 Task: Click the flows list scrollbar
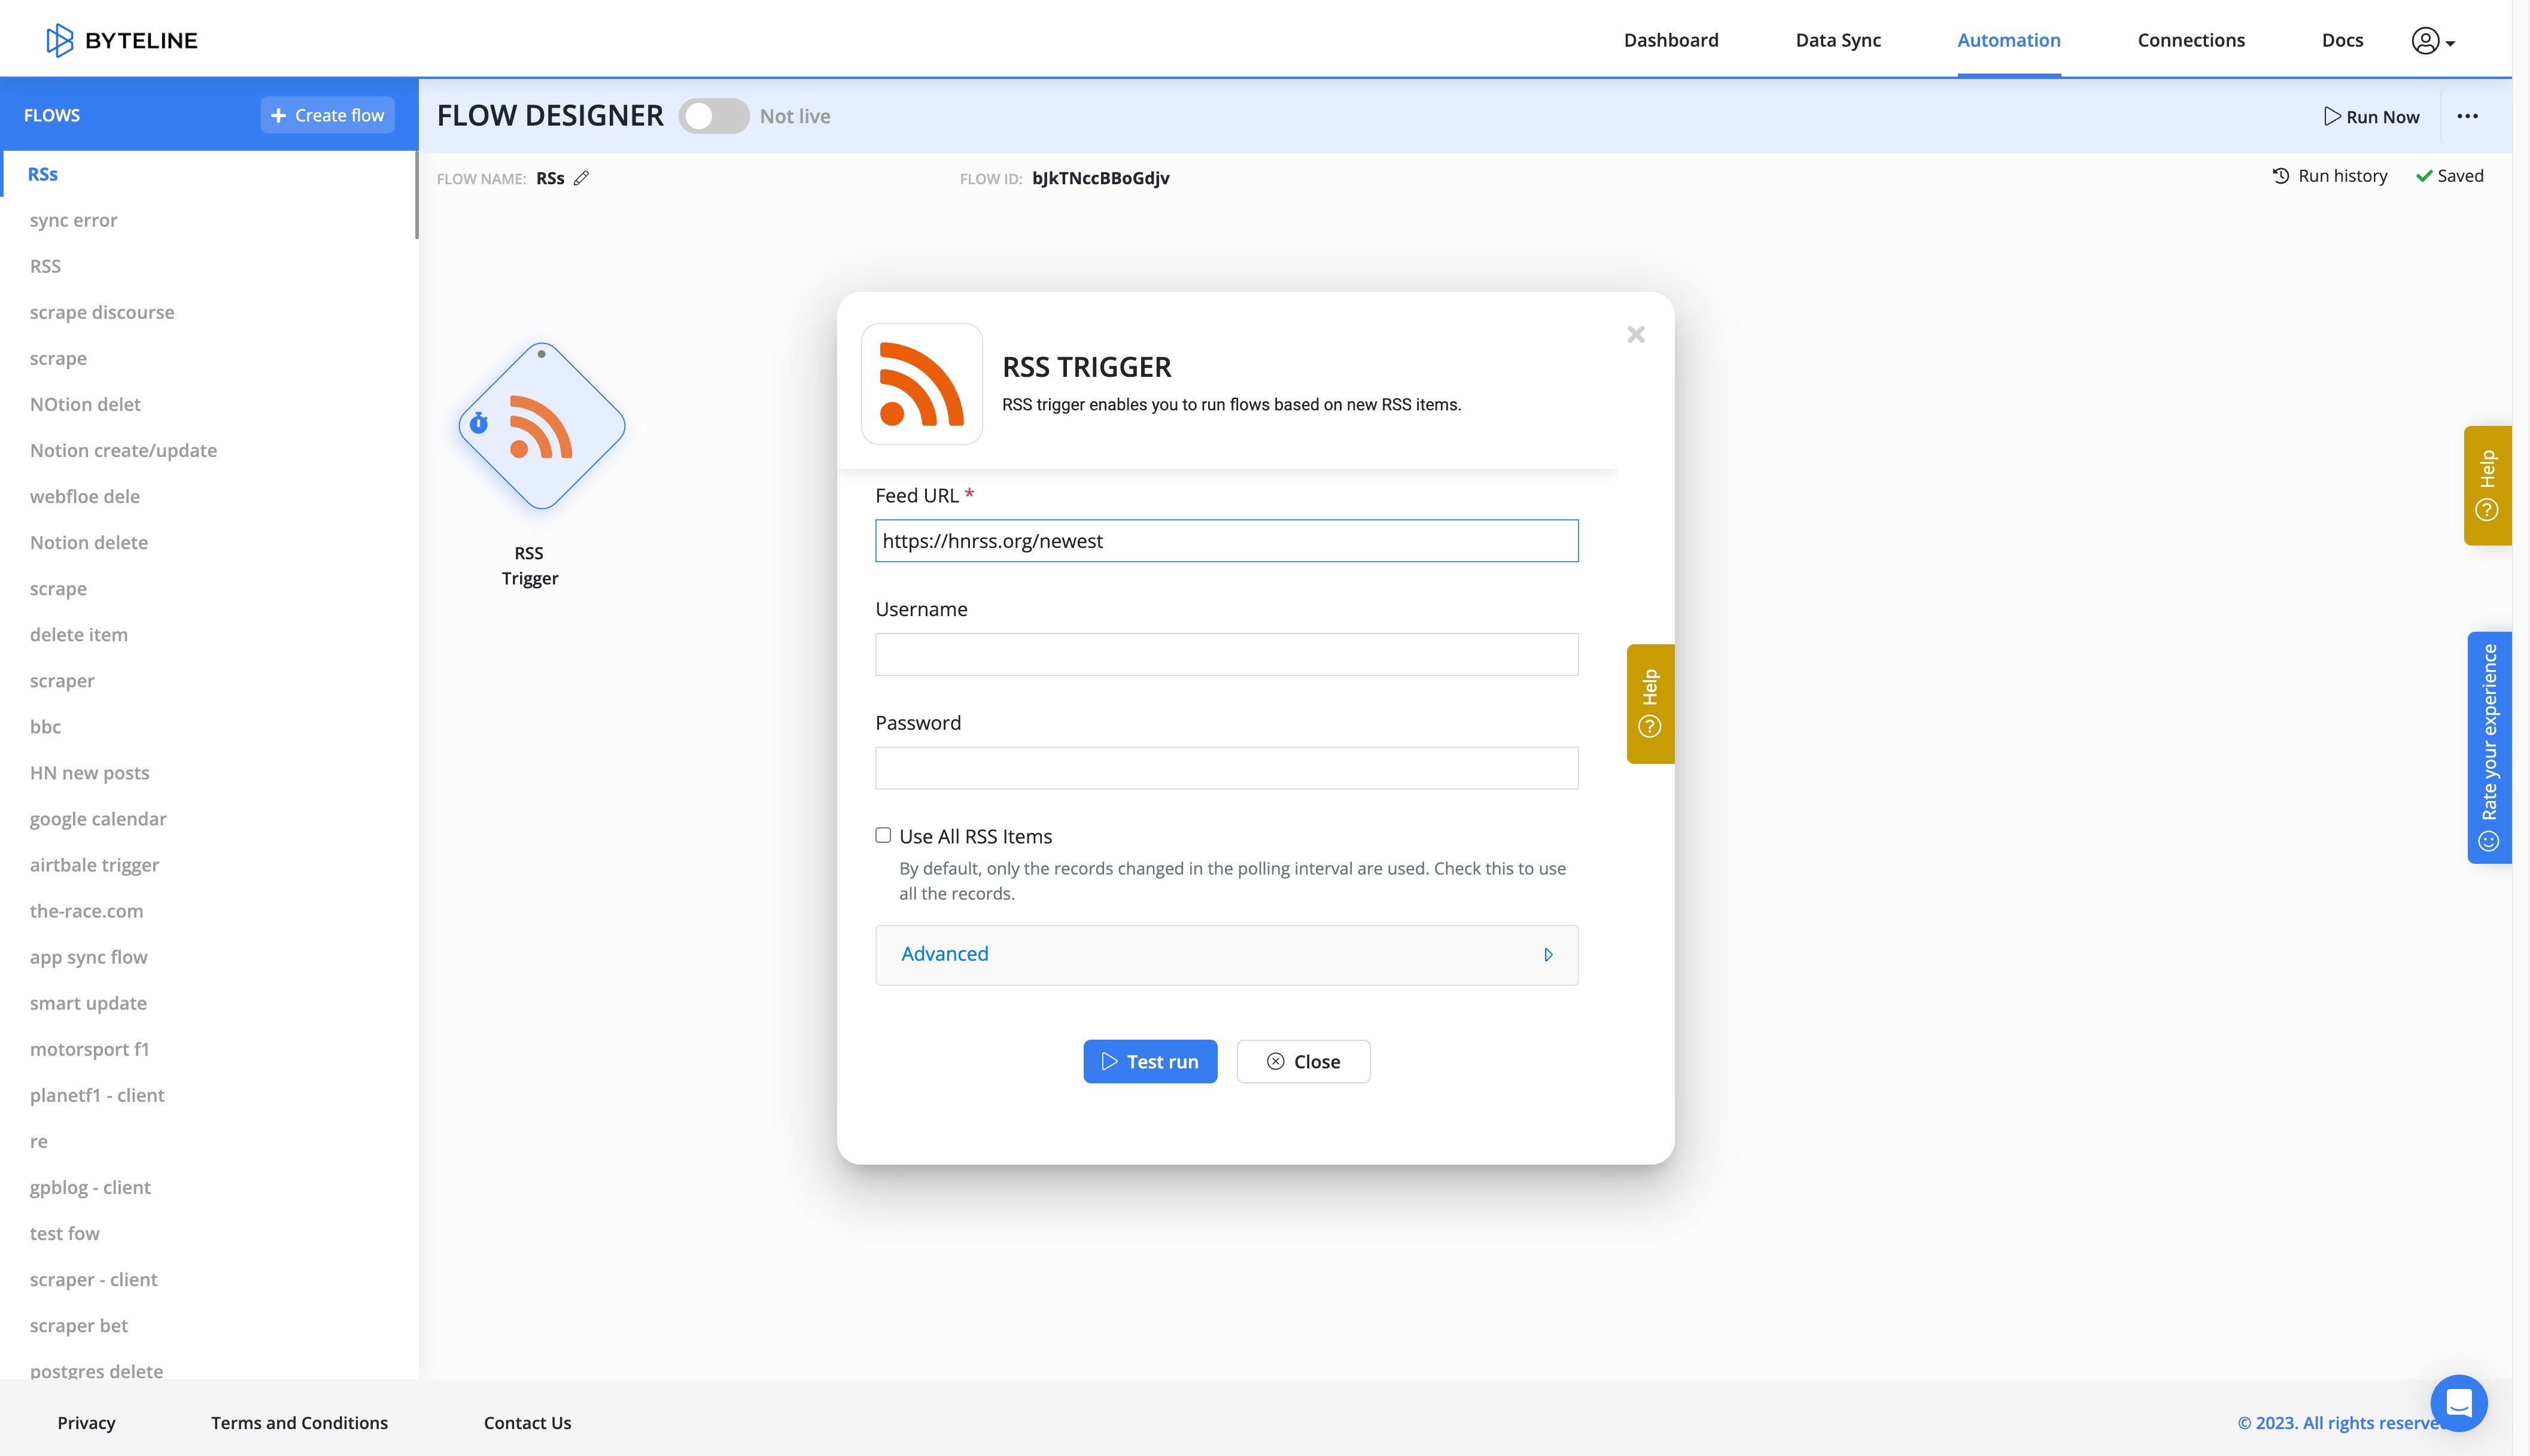coord(416,195)
